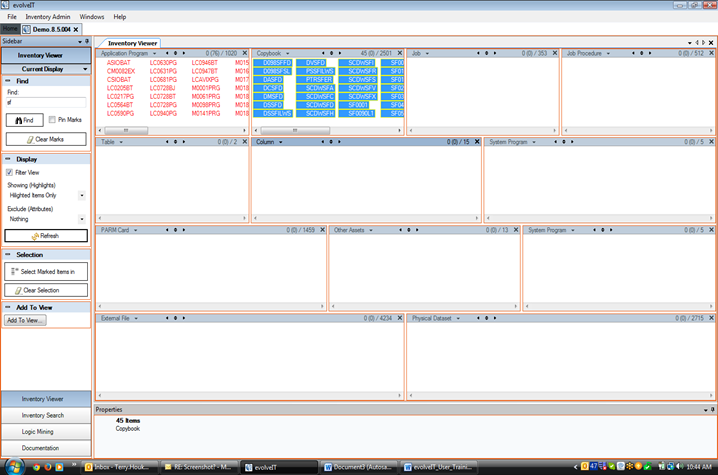Click left arrow in Application Program panel header
The height and width of the screenshot is (475, 718).
coord(167,53)
